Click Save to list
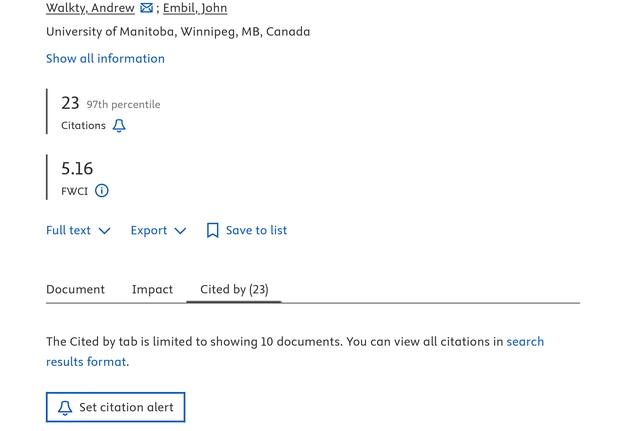 [256, 231]
